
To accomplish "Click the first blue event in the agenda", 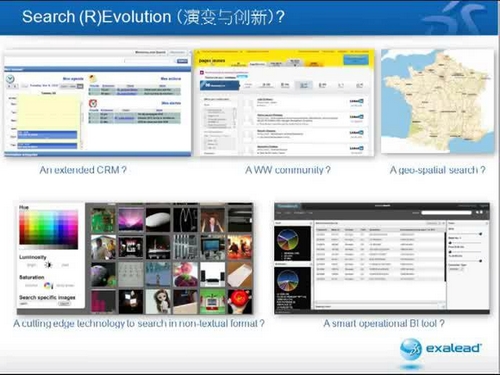I will [x=47, y=135].
